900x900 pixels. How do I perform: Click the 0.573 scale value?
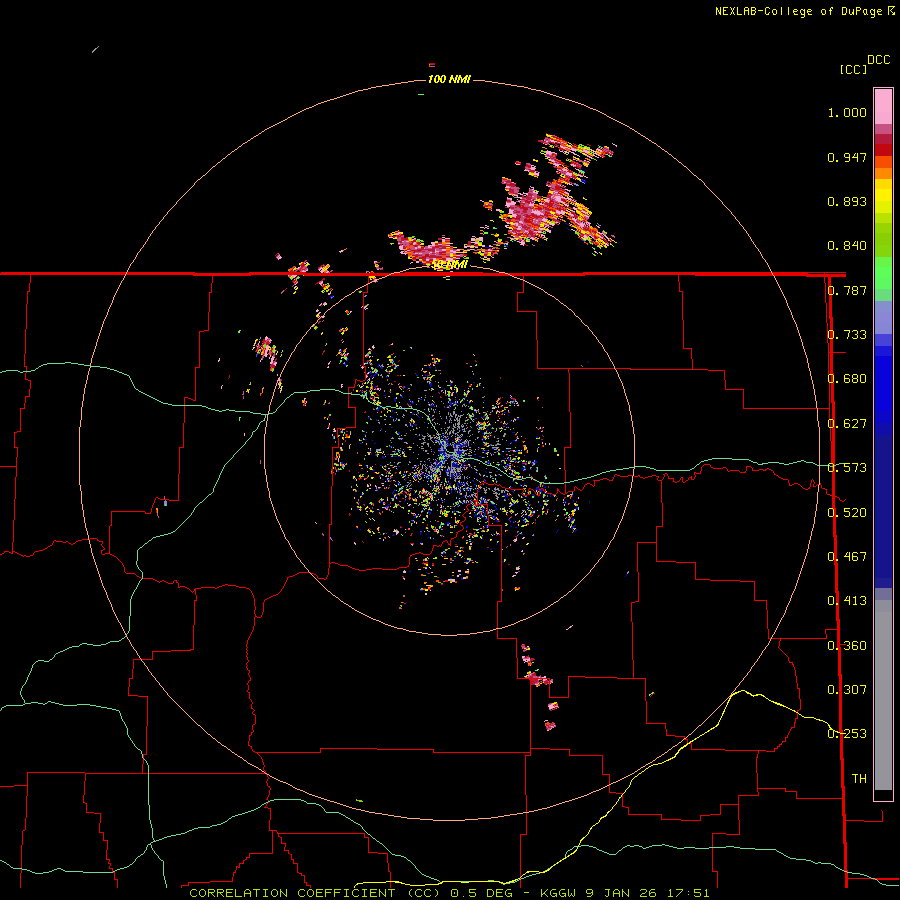847,468
